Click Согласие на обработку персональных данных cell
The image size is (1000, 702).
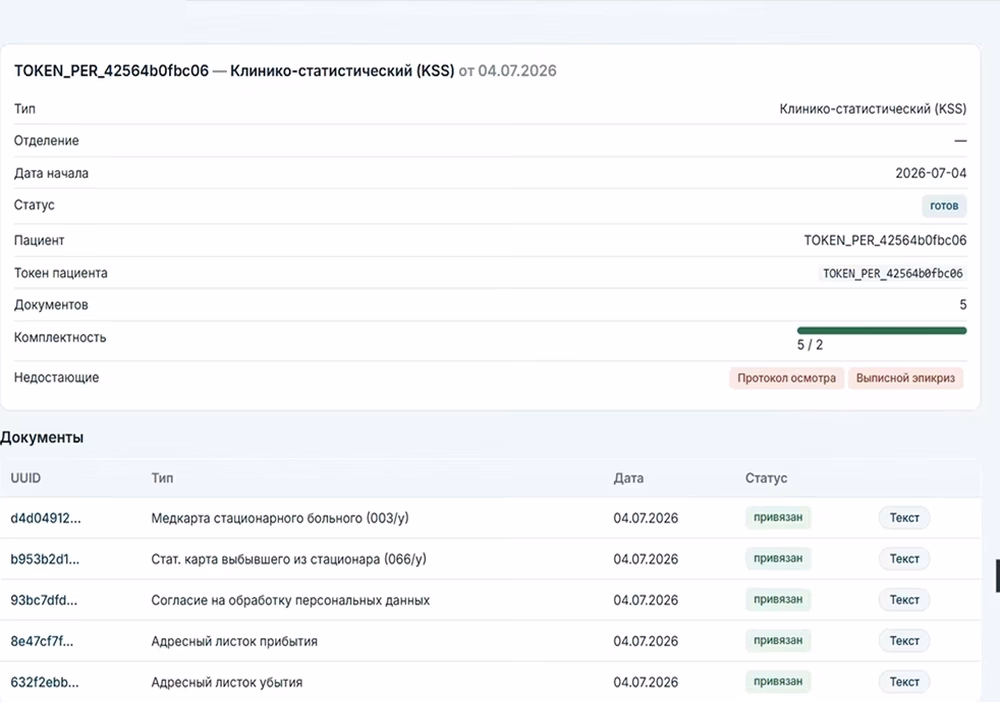click(290, 600)
